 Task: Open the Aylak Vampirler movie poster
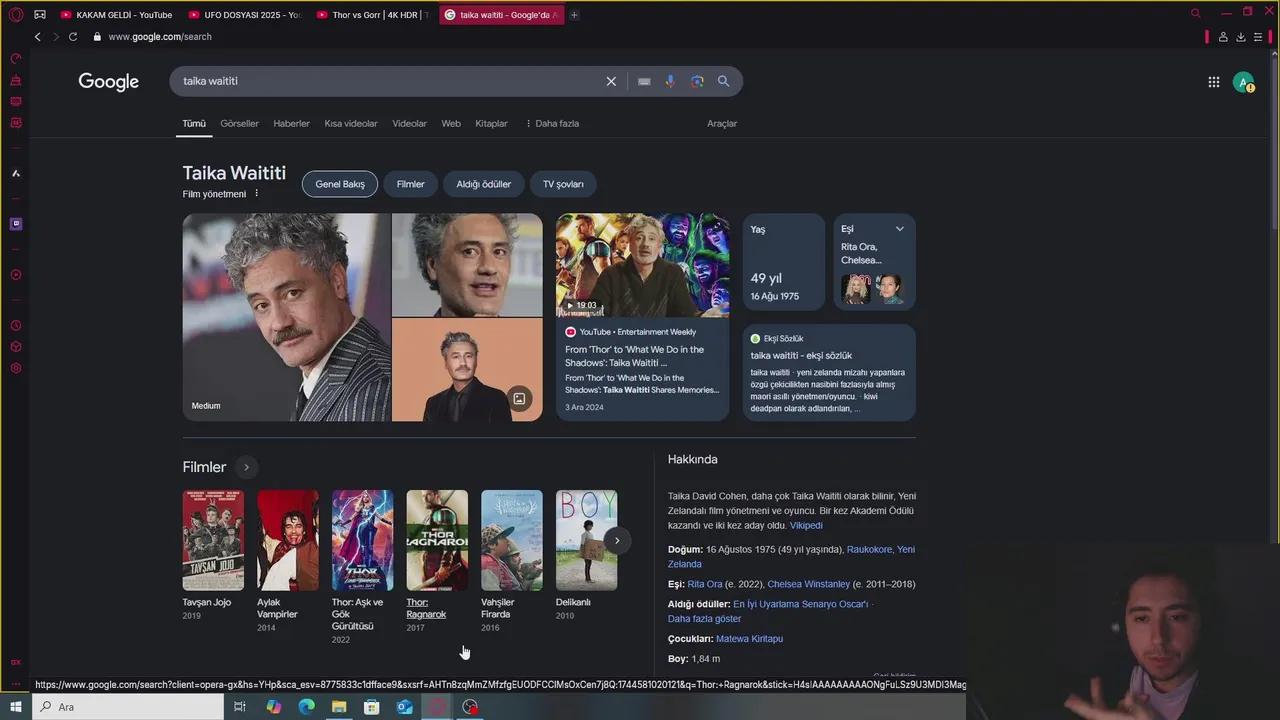click(288, 540)
